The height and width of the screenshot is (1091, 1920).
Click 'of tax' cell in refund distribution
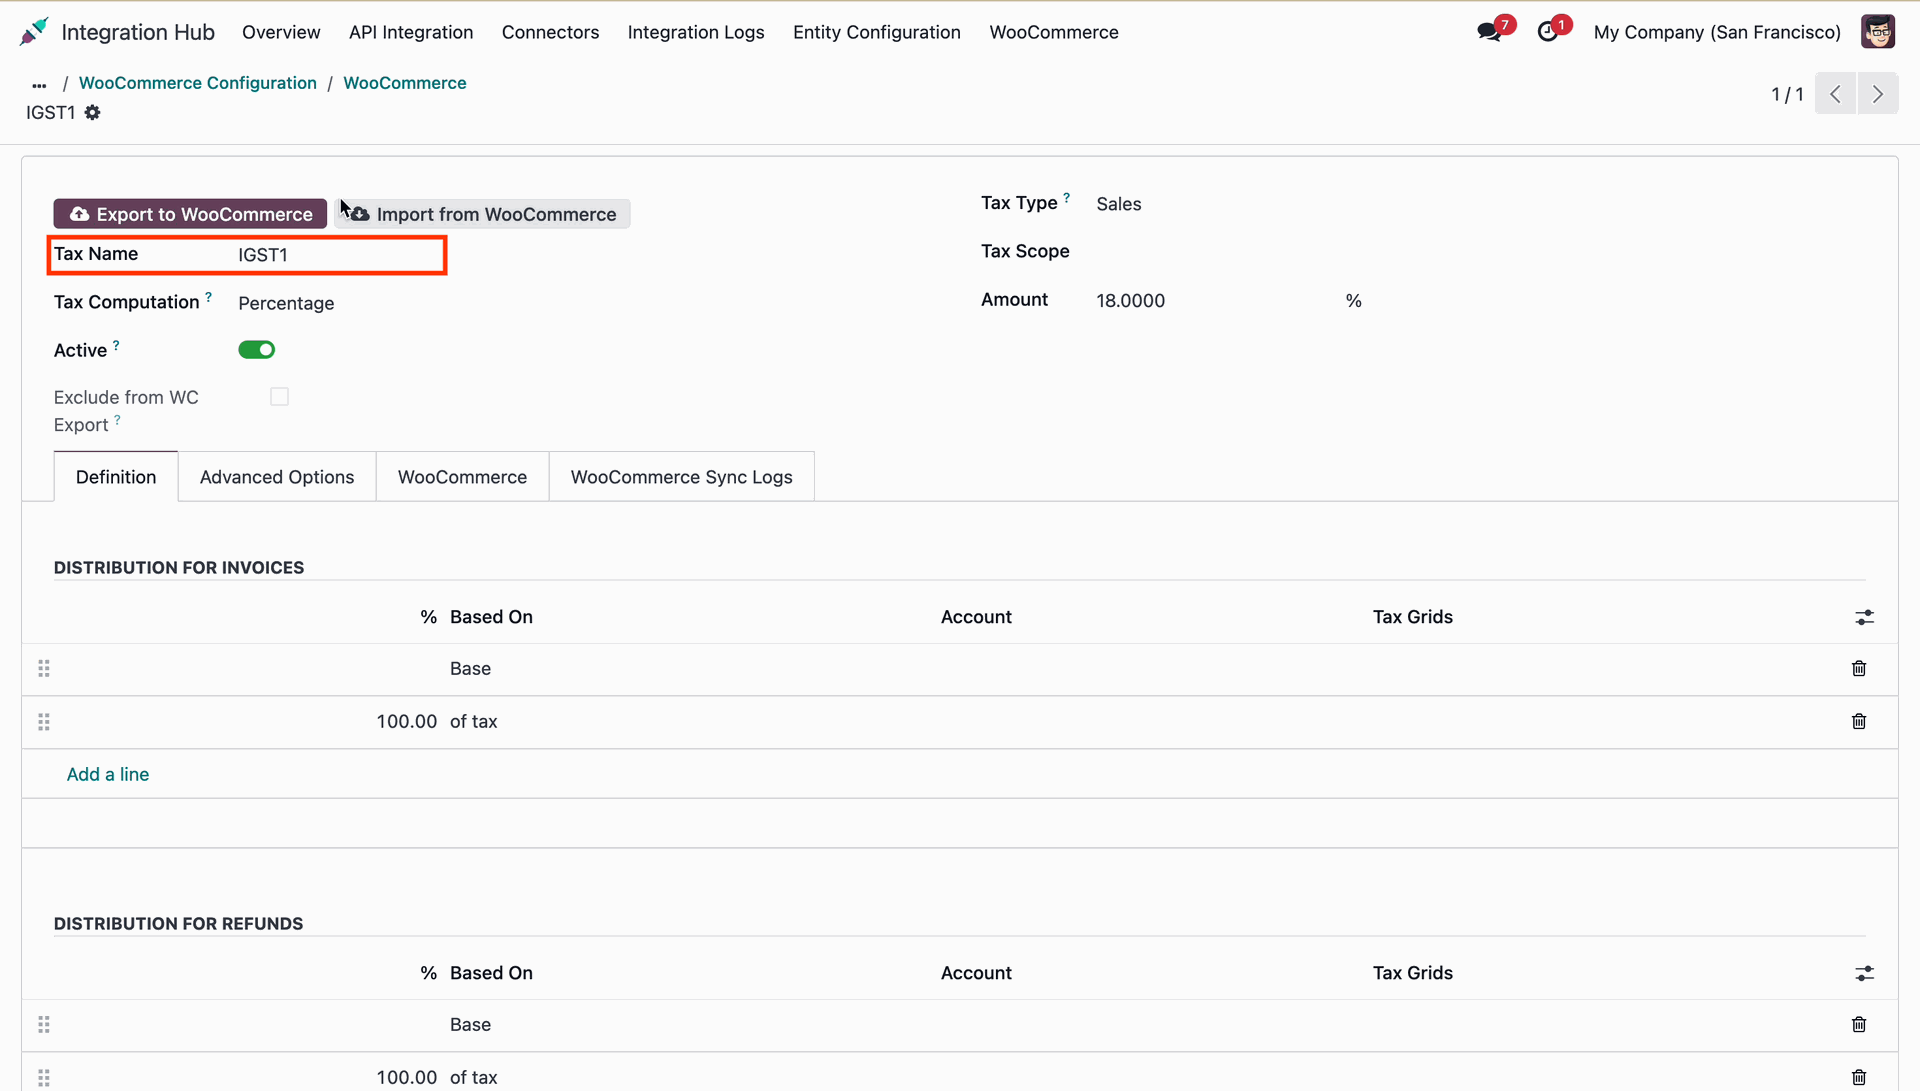[x=474, y=1078]
